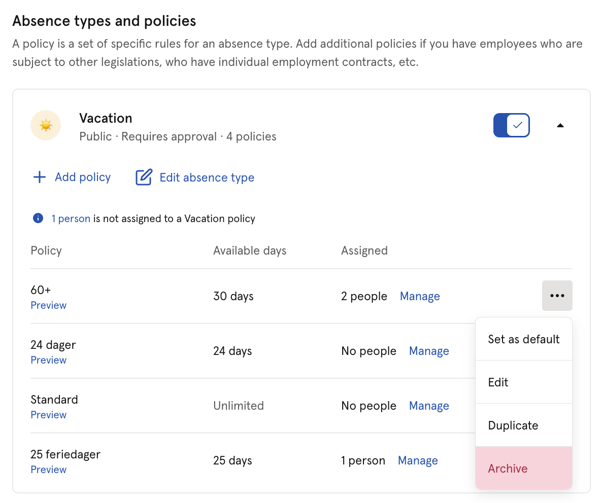Image resolution: width=602 pixels, height=503 pixels.
Task: Preview the 60+ policy
Action: pyautogui.click(x=48, y=305)
